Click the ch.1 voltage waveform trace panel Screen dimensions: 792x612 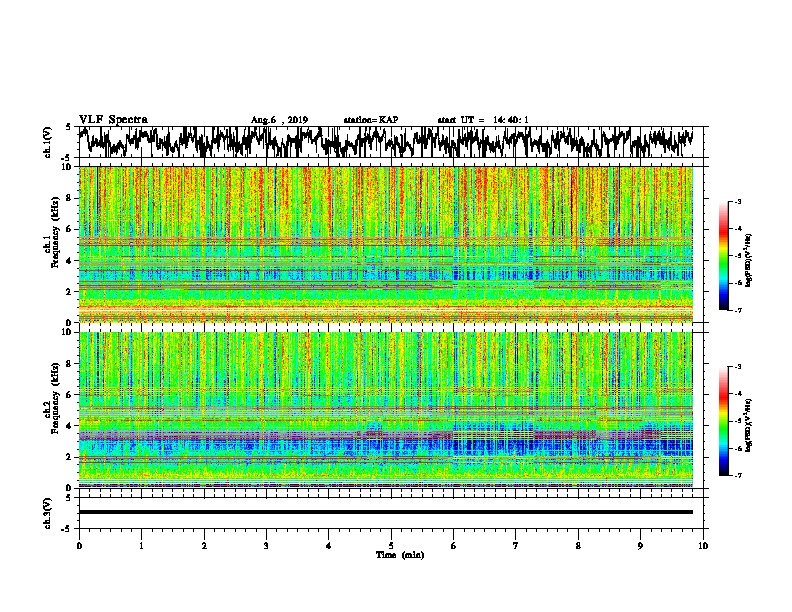pyautogui.click(x=391, y=142)
